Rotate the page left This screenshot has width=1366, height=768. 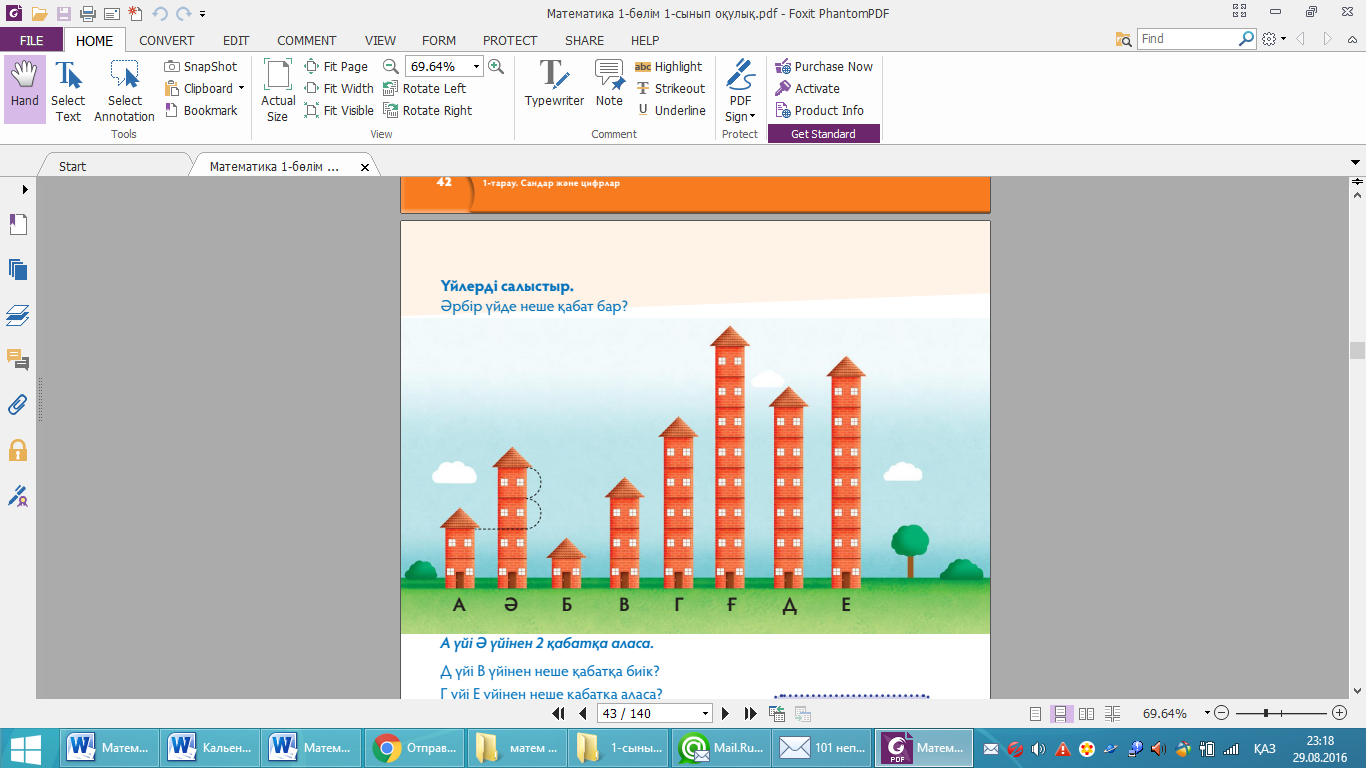click(425, 89)
